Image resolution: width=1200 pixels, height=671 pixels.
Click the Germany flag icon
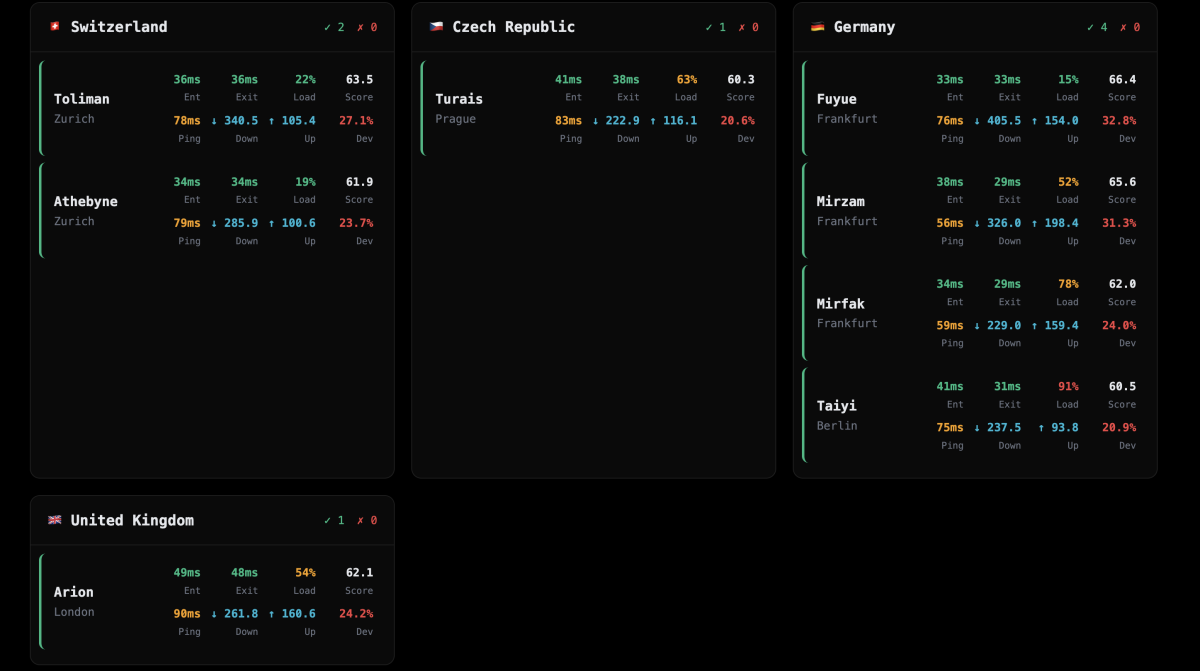point(818,27)
